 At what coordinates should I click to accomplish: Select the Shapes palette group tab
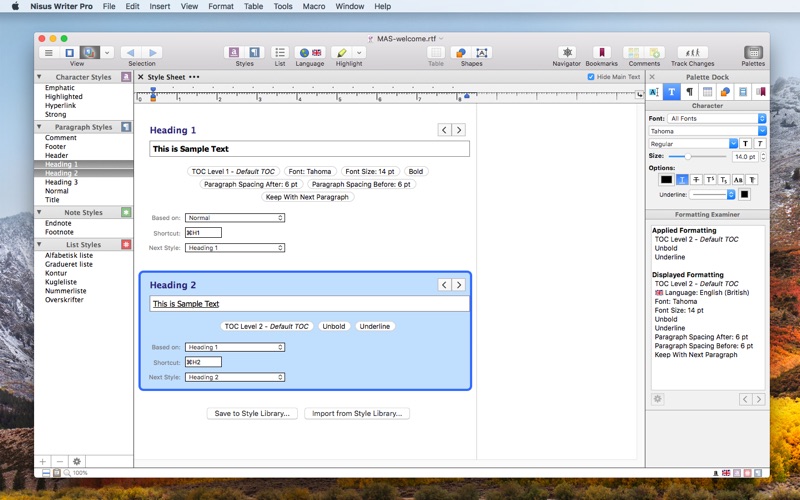pyautogui.click(x=725, y=92)
